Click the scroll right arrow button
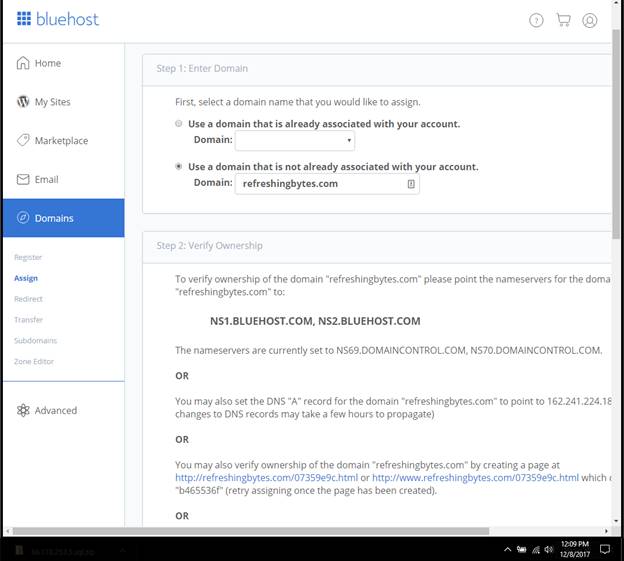The image size is (624, 561). point(606,531)
